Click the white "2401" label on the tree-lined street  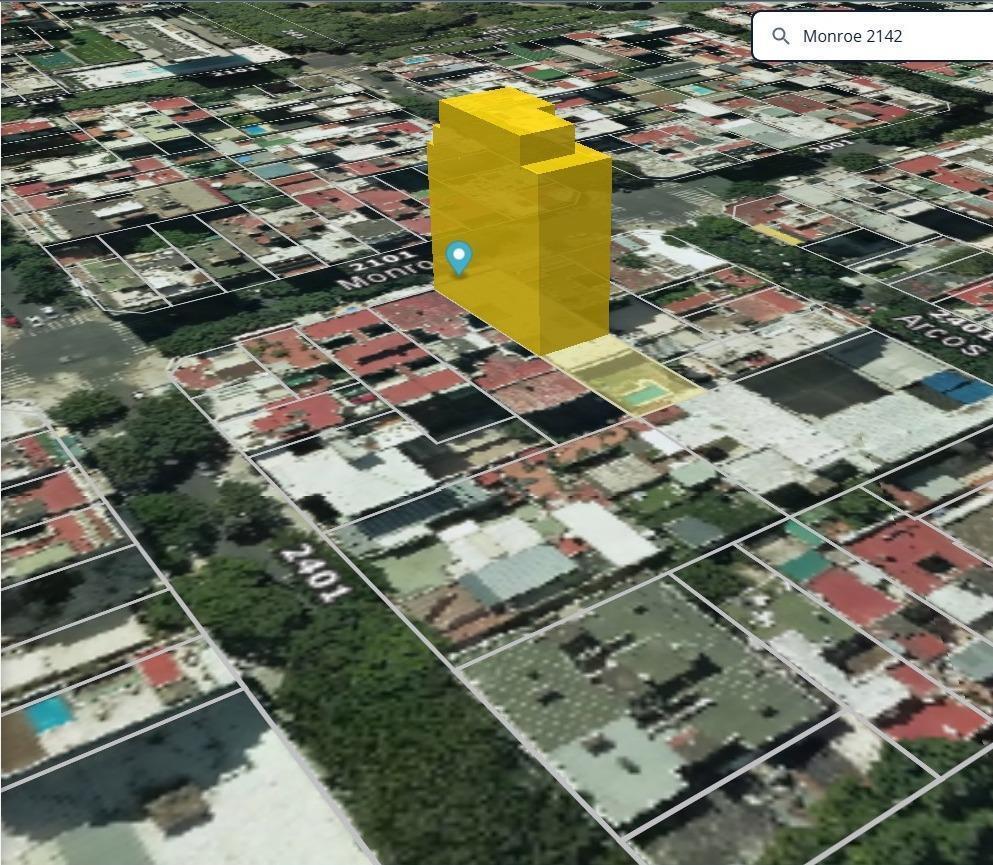coord(315,572)
